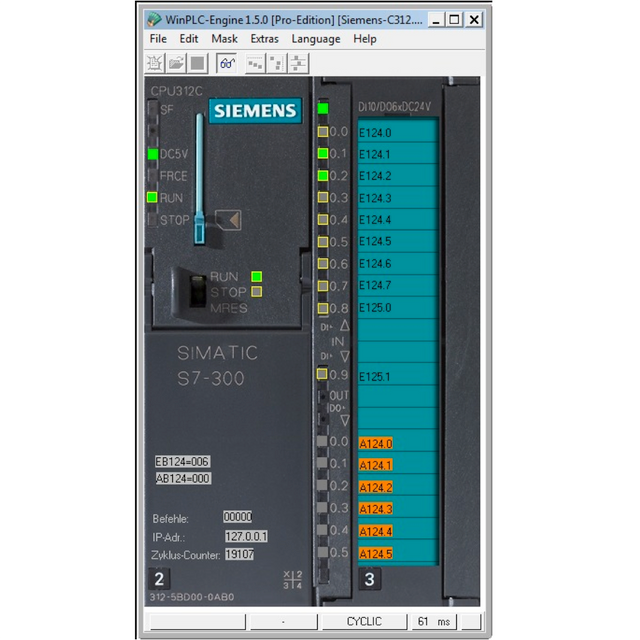640x640 pixels.
Task: Open the Extras menu
Action: click(264, 39)
